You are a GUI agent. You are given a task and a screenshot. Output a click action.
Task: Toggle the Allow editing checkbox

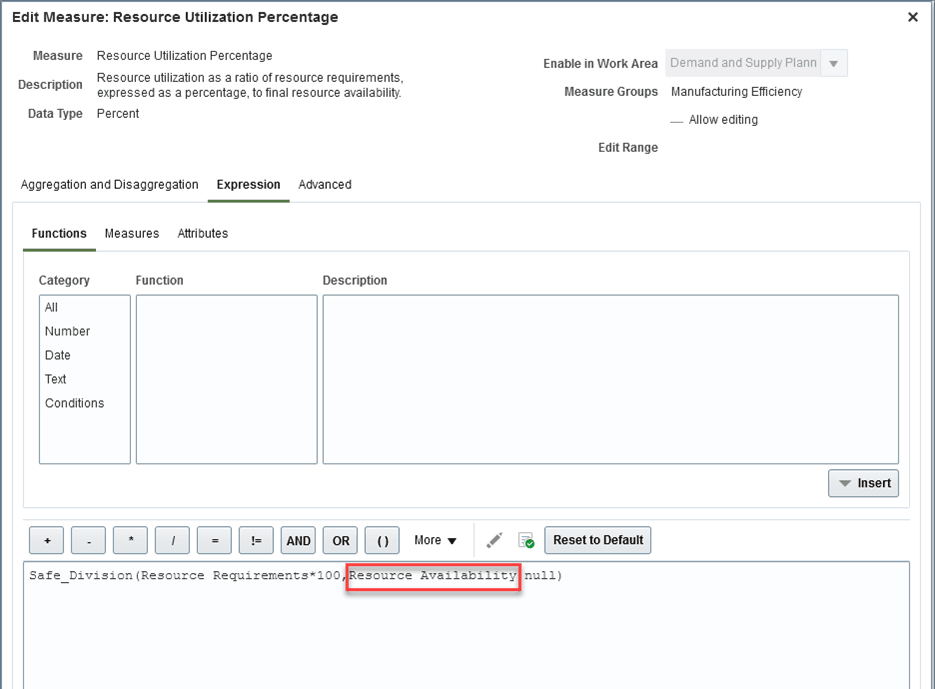(676, 119)
